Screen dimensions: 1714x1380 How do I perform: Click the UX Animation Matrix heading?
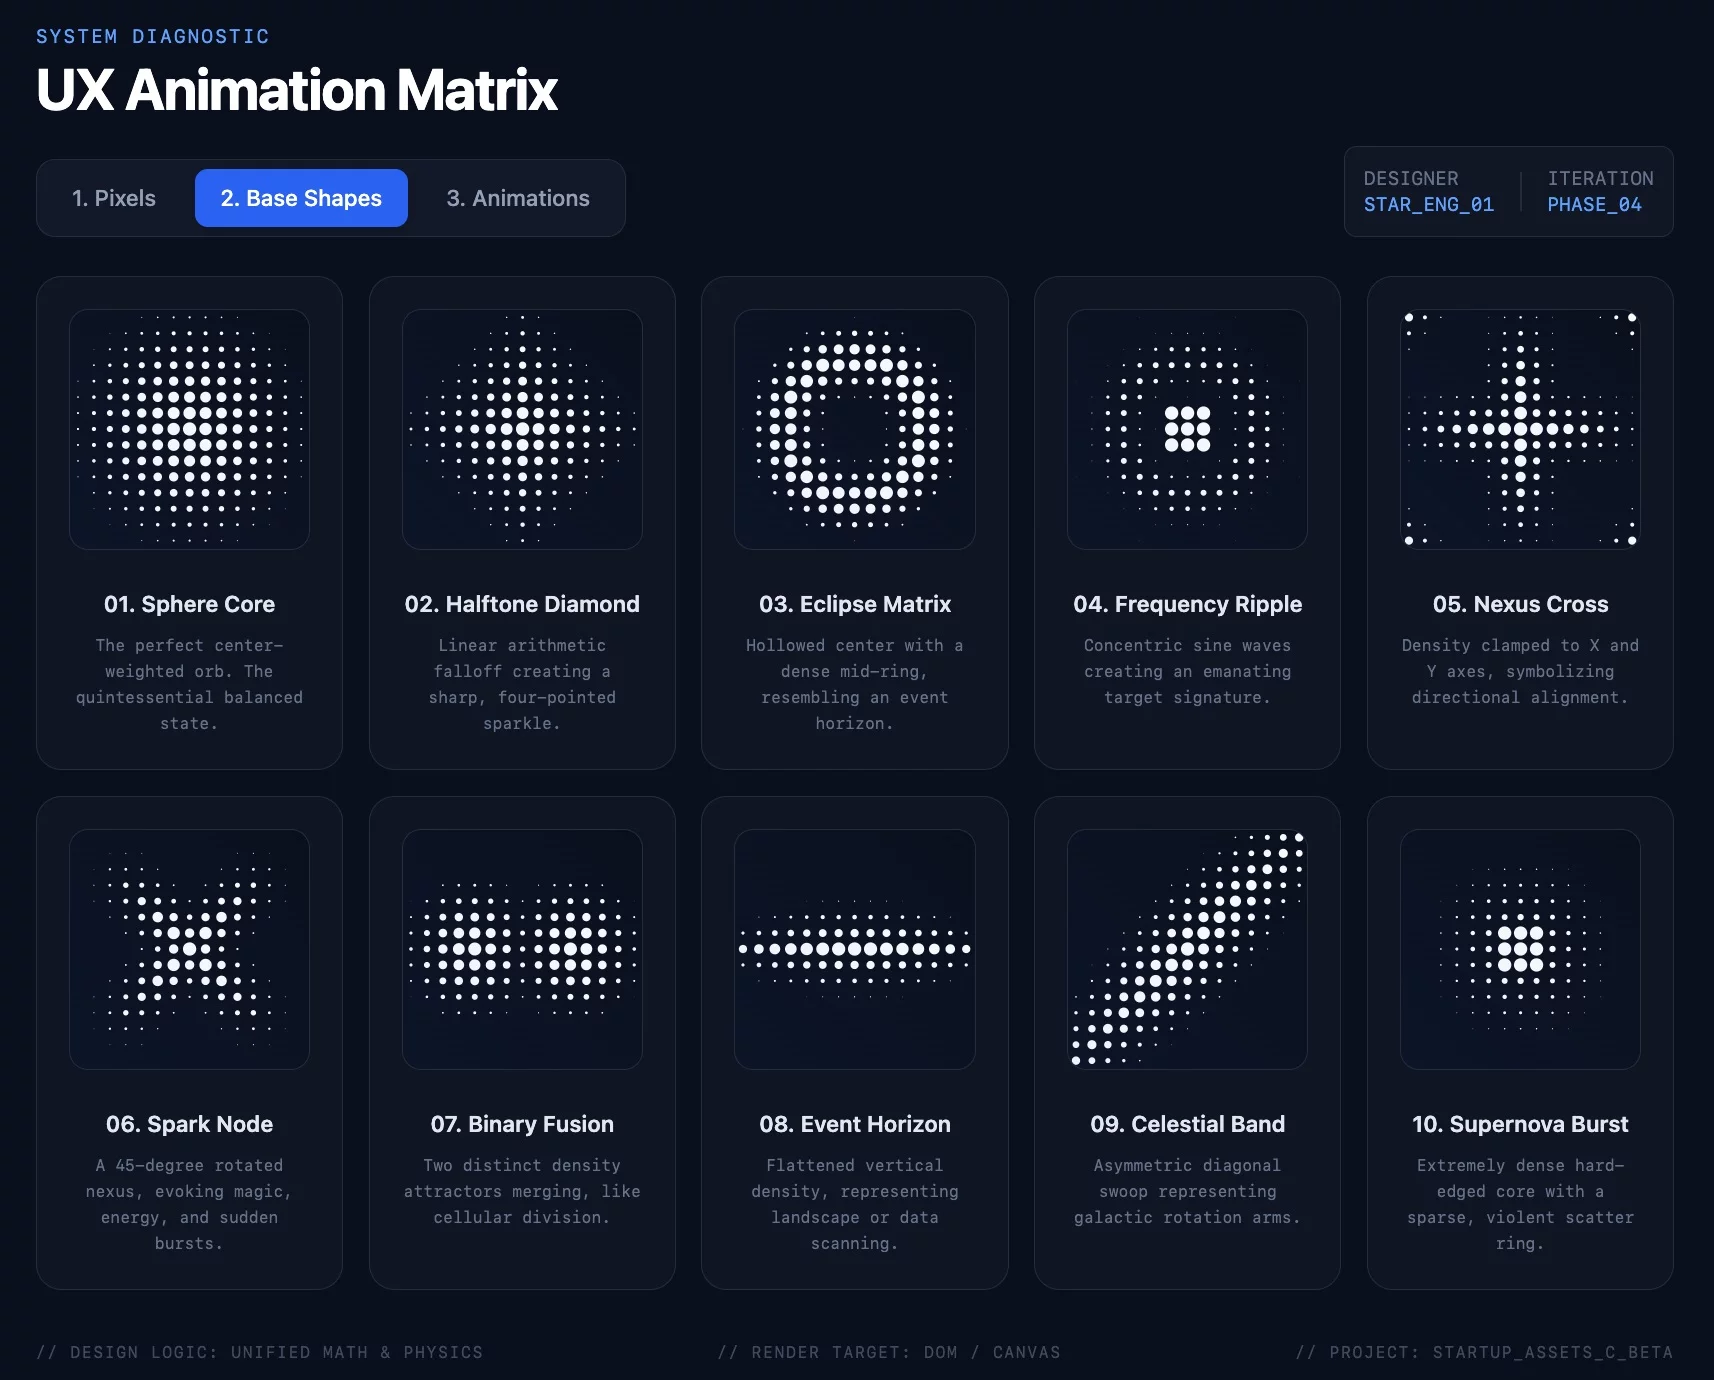click(297, 90)
